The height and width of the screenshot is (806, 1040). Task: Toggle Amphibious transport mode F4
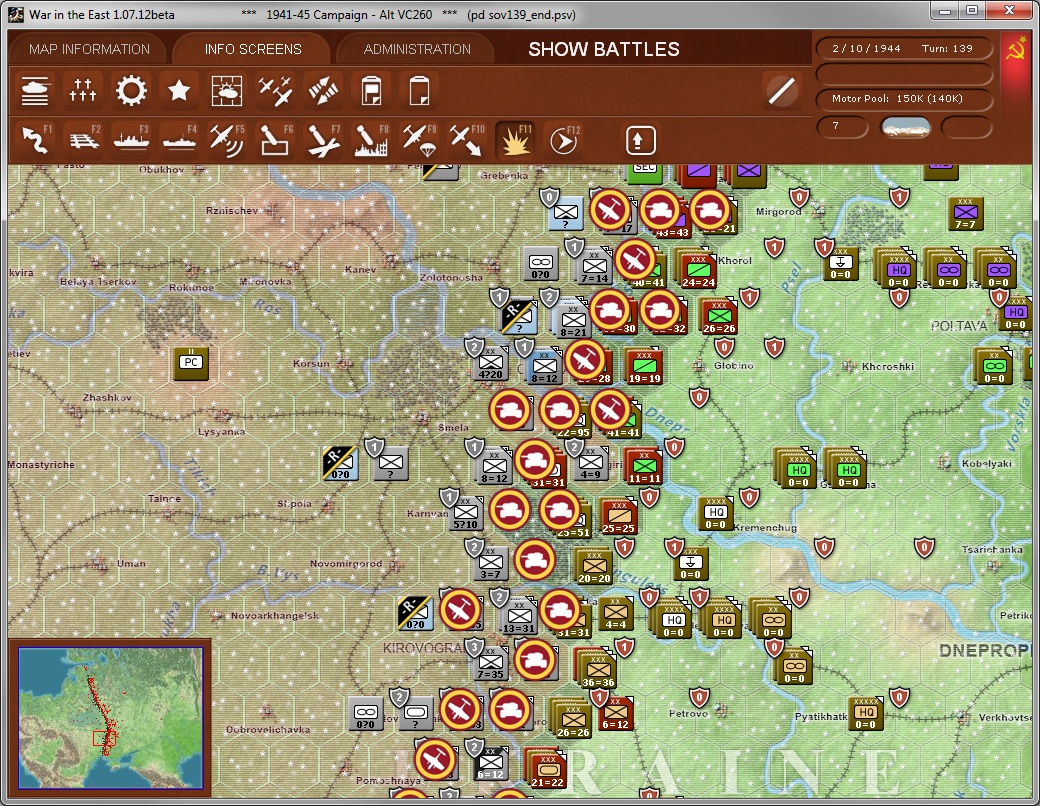pyautogui.click(x=178, y=140)
